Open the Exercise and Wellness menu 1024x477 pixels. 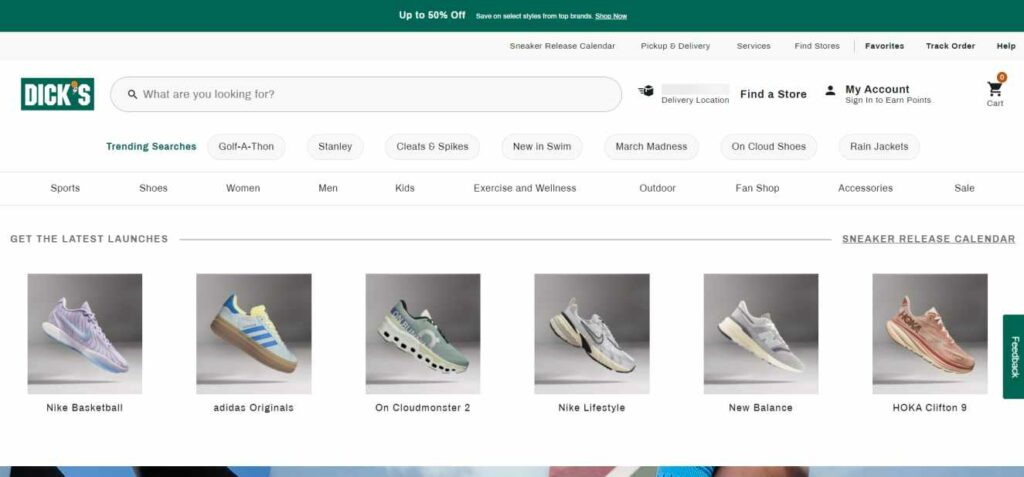[x=525, y=188]
